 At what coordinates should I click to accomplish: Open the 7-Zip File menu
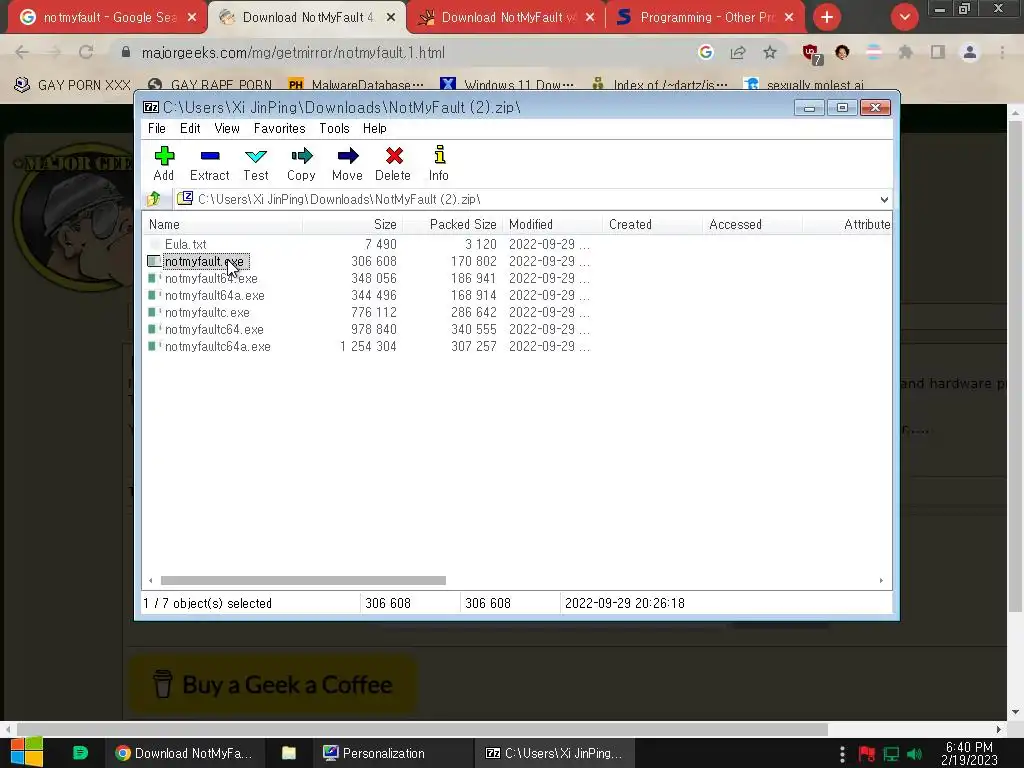(157, 129)
